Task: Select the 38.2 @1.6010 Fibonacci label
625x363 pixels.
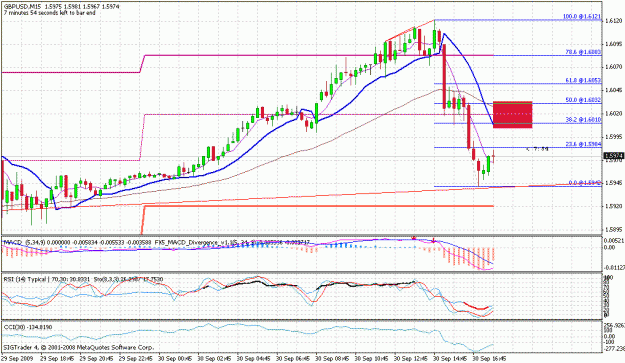Action: click(x=583, y=120)
